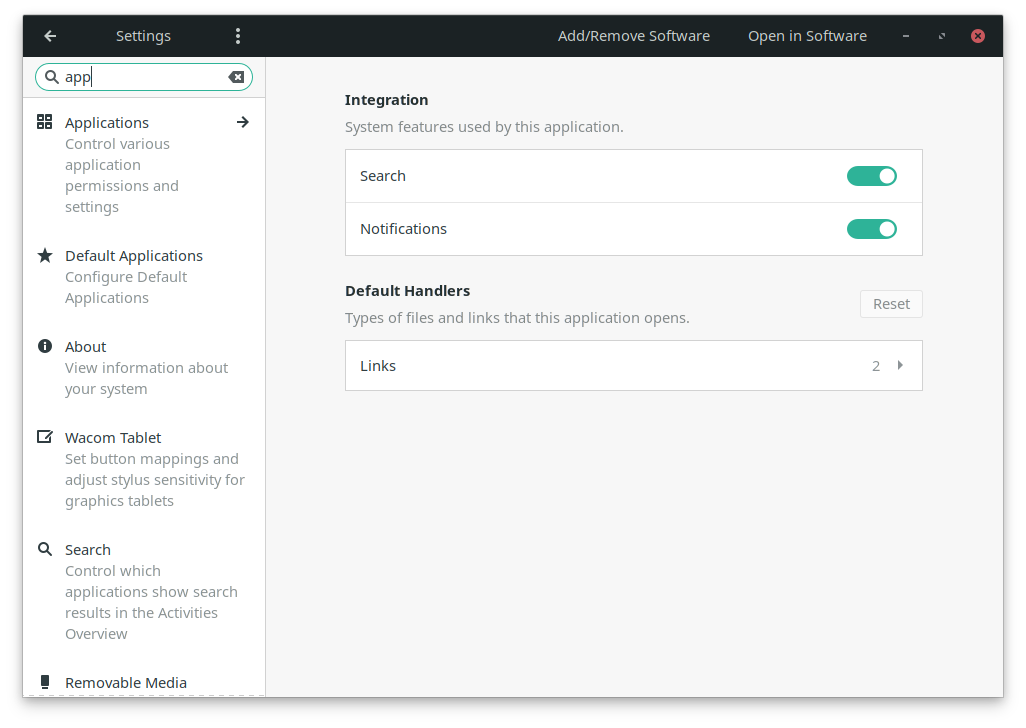The height and width of the screenshot is (728, 1026).
Task: Click the Search magnifier icon in the sidebar list
Action: tap(45, 549)
